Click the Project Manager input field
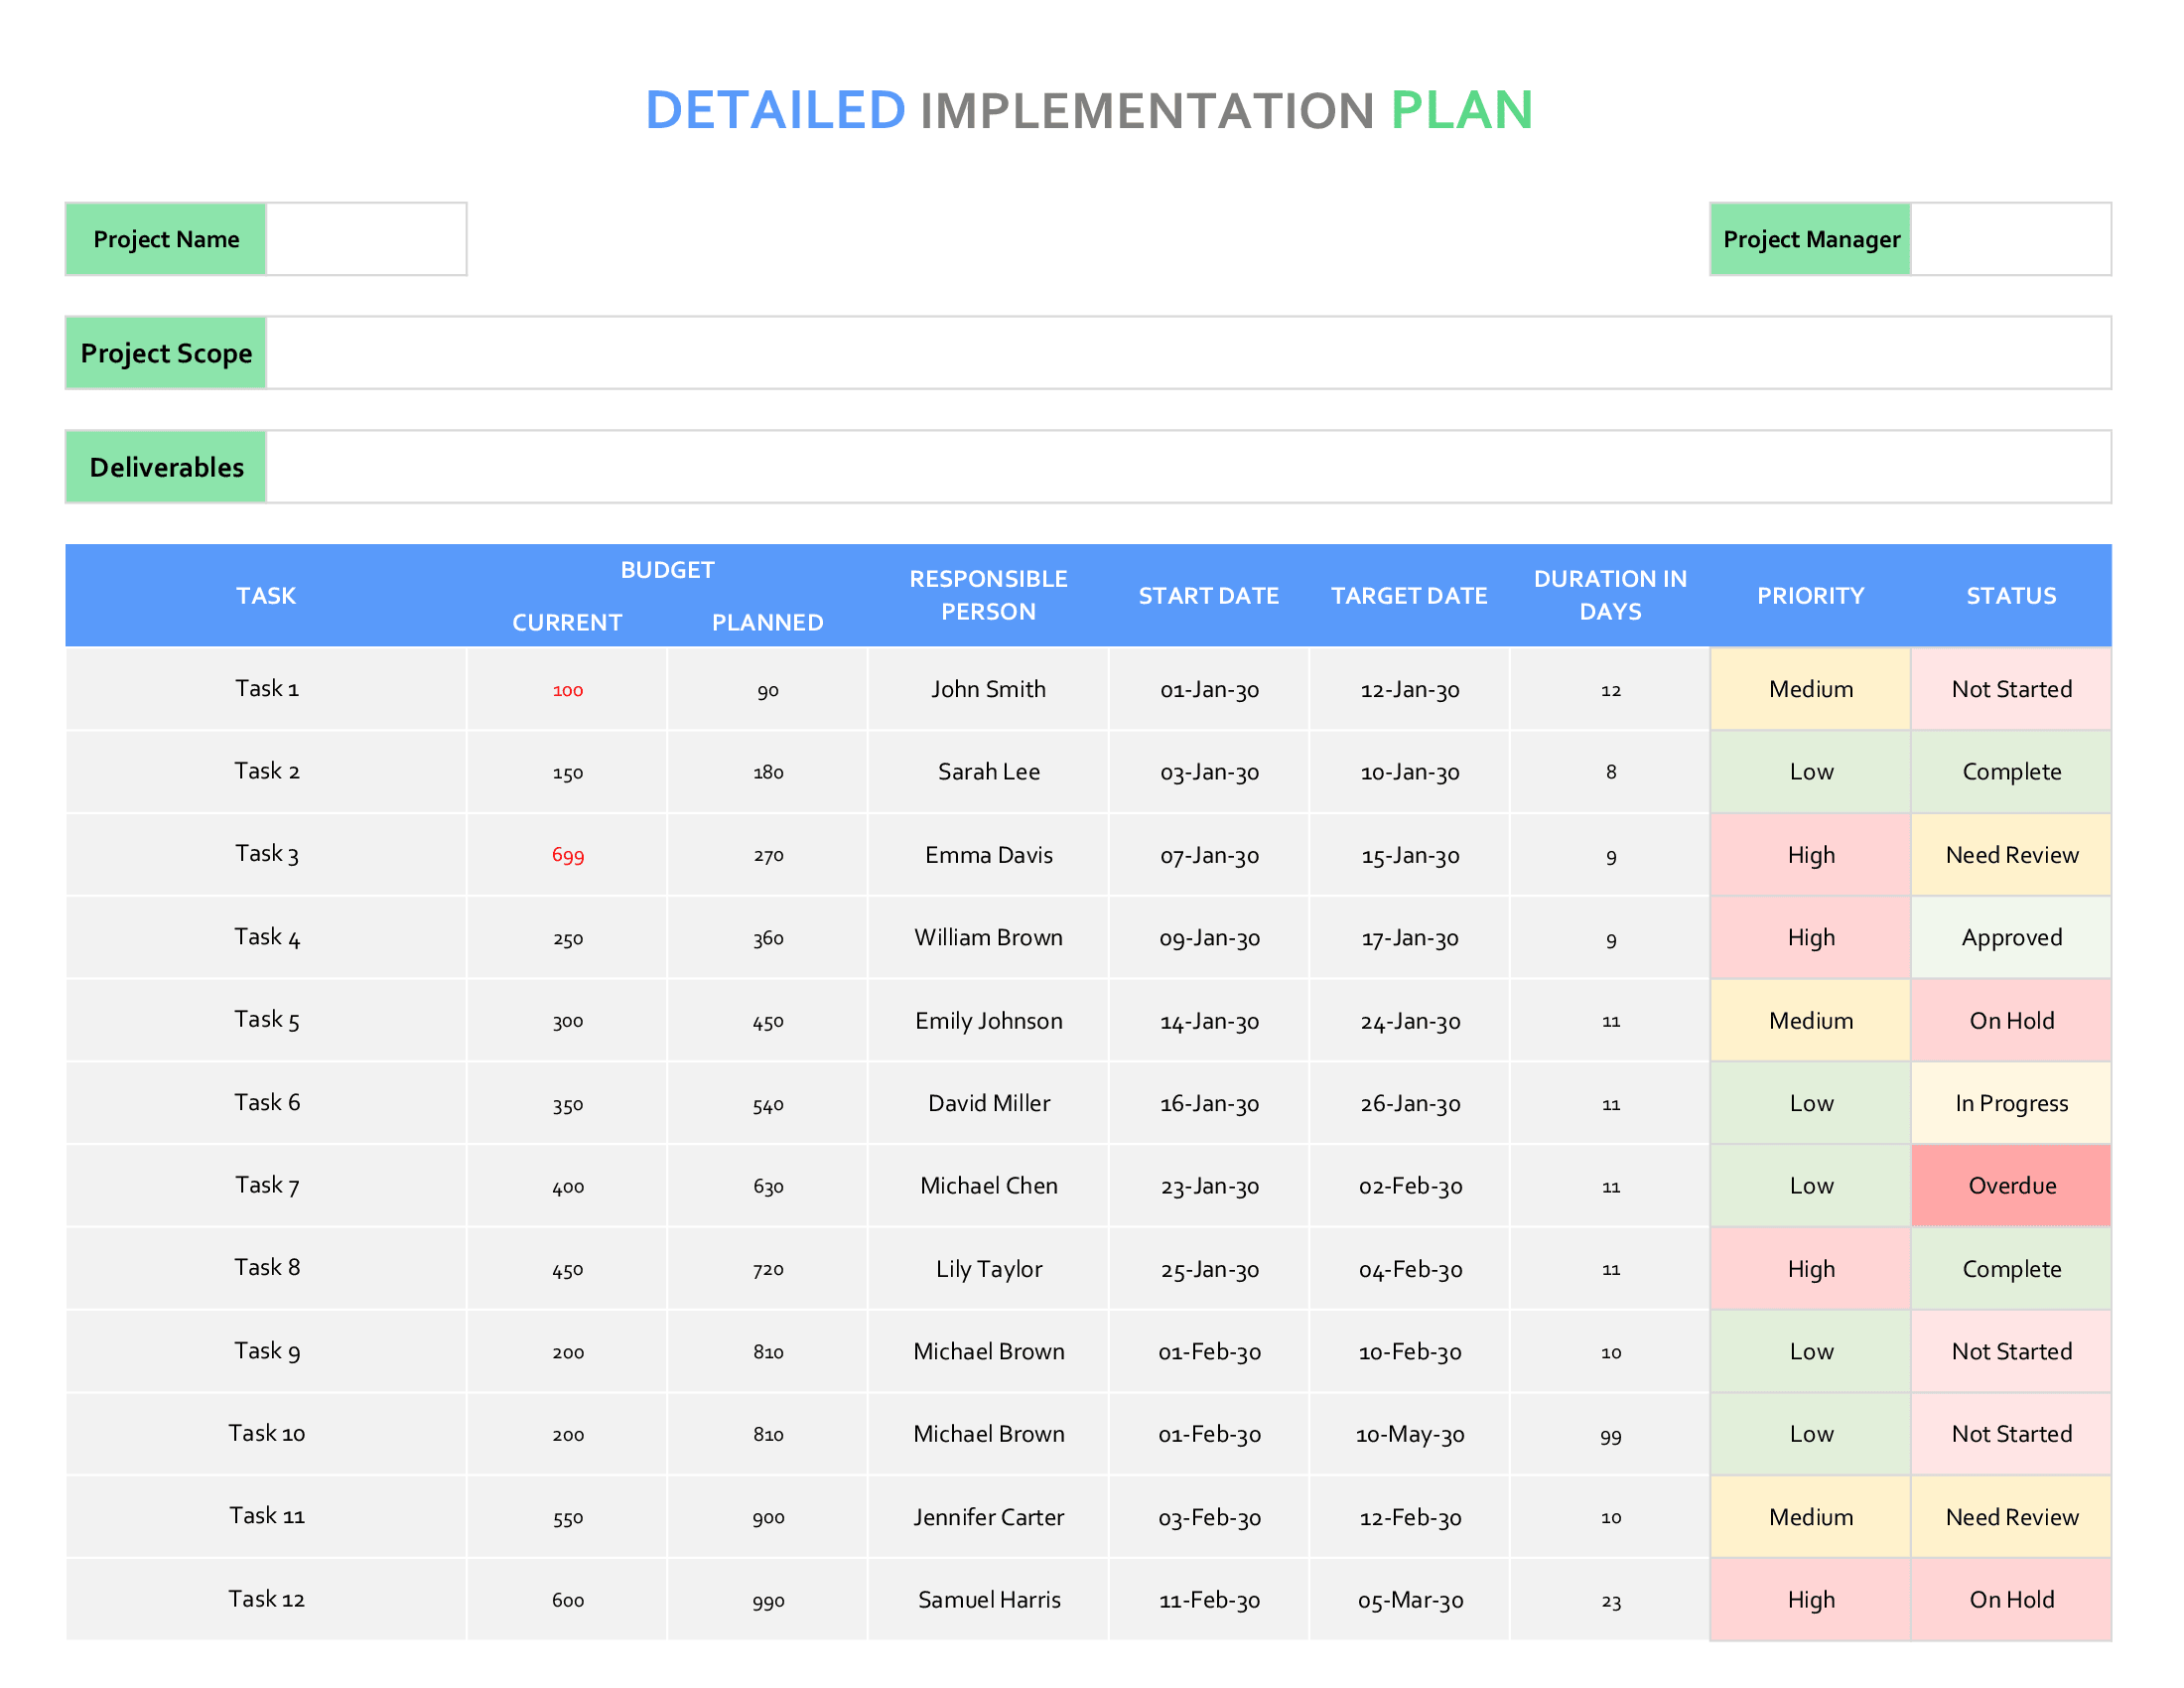The height and width of the screenshot is (1688, 2184). 2010,238
